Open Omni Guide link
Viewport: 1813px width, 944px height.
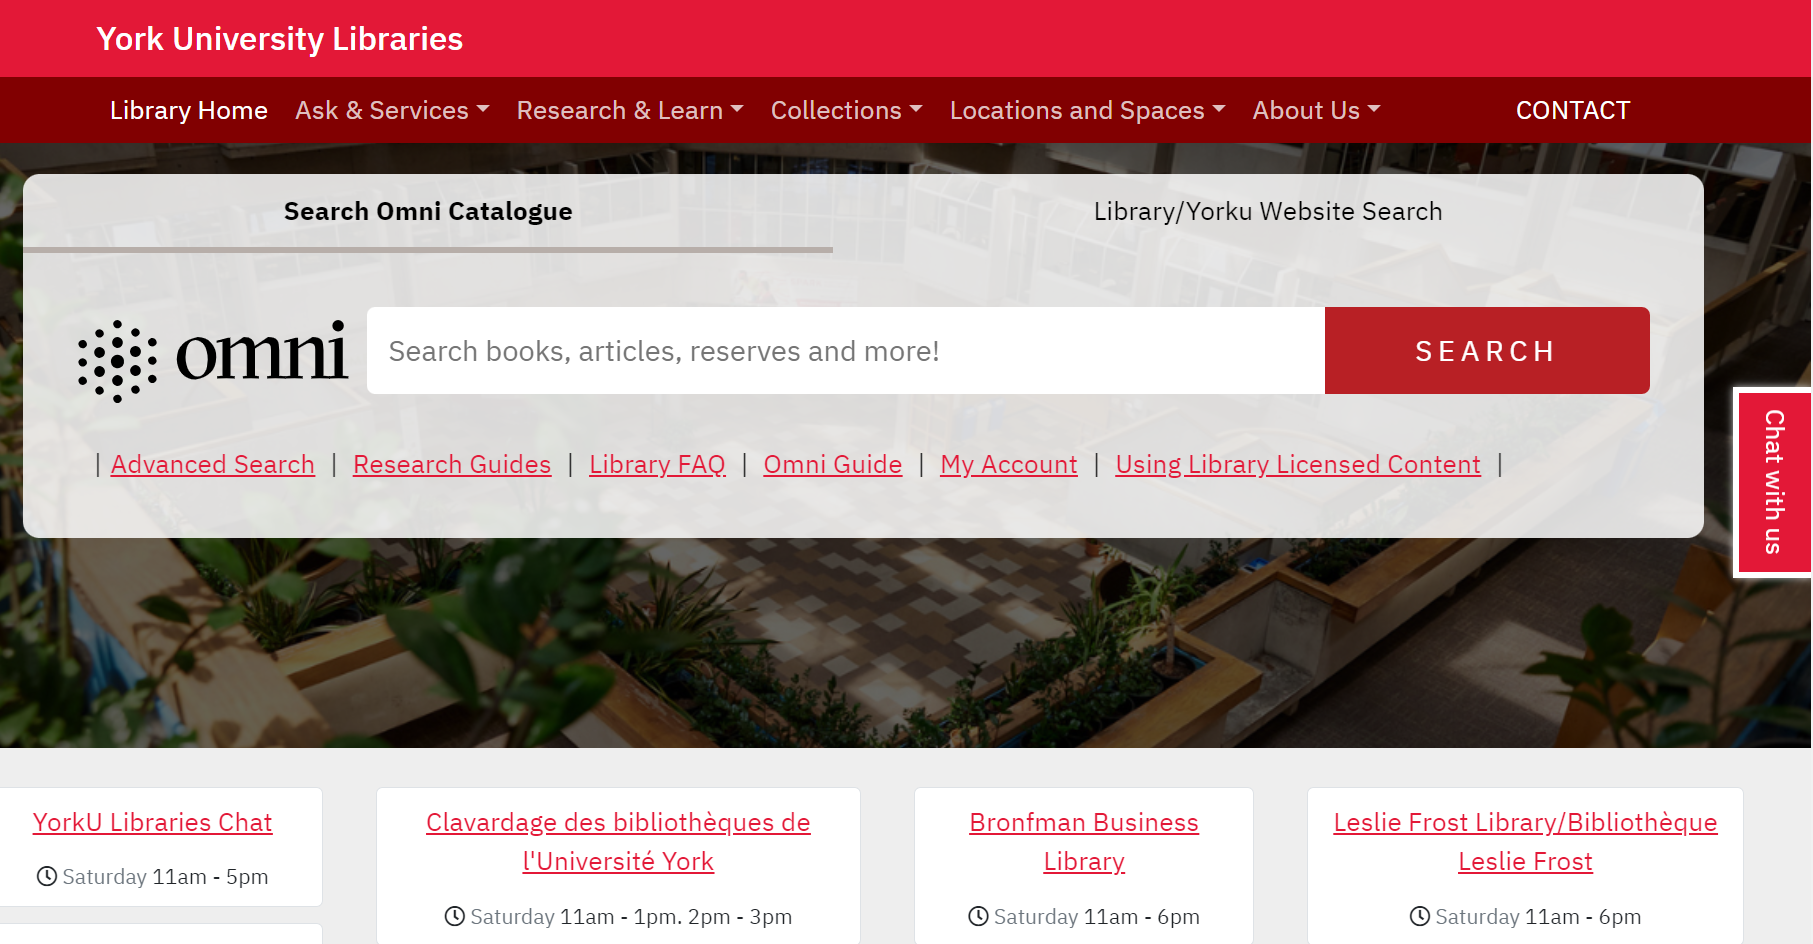[x=833, y=465]
